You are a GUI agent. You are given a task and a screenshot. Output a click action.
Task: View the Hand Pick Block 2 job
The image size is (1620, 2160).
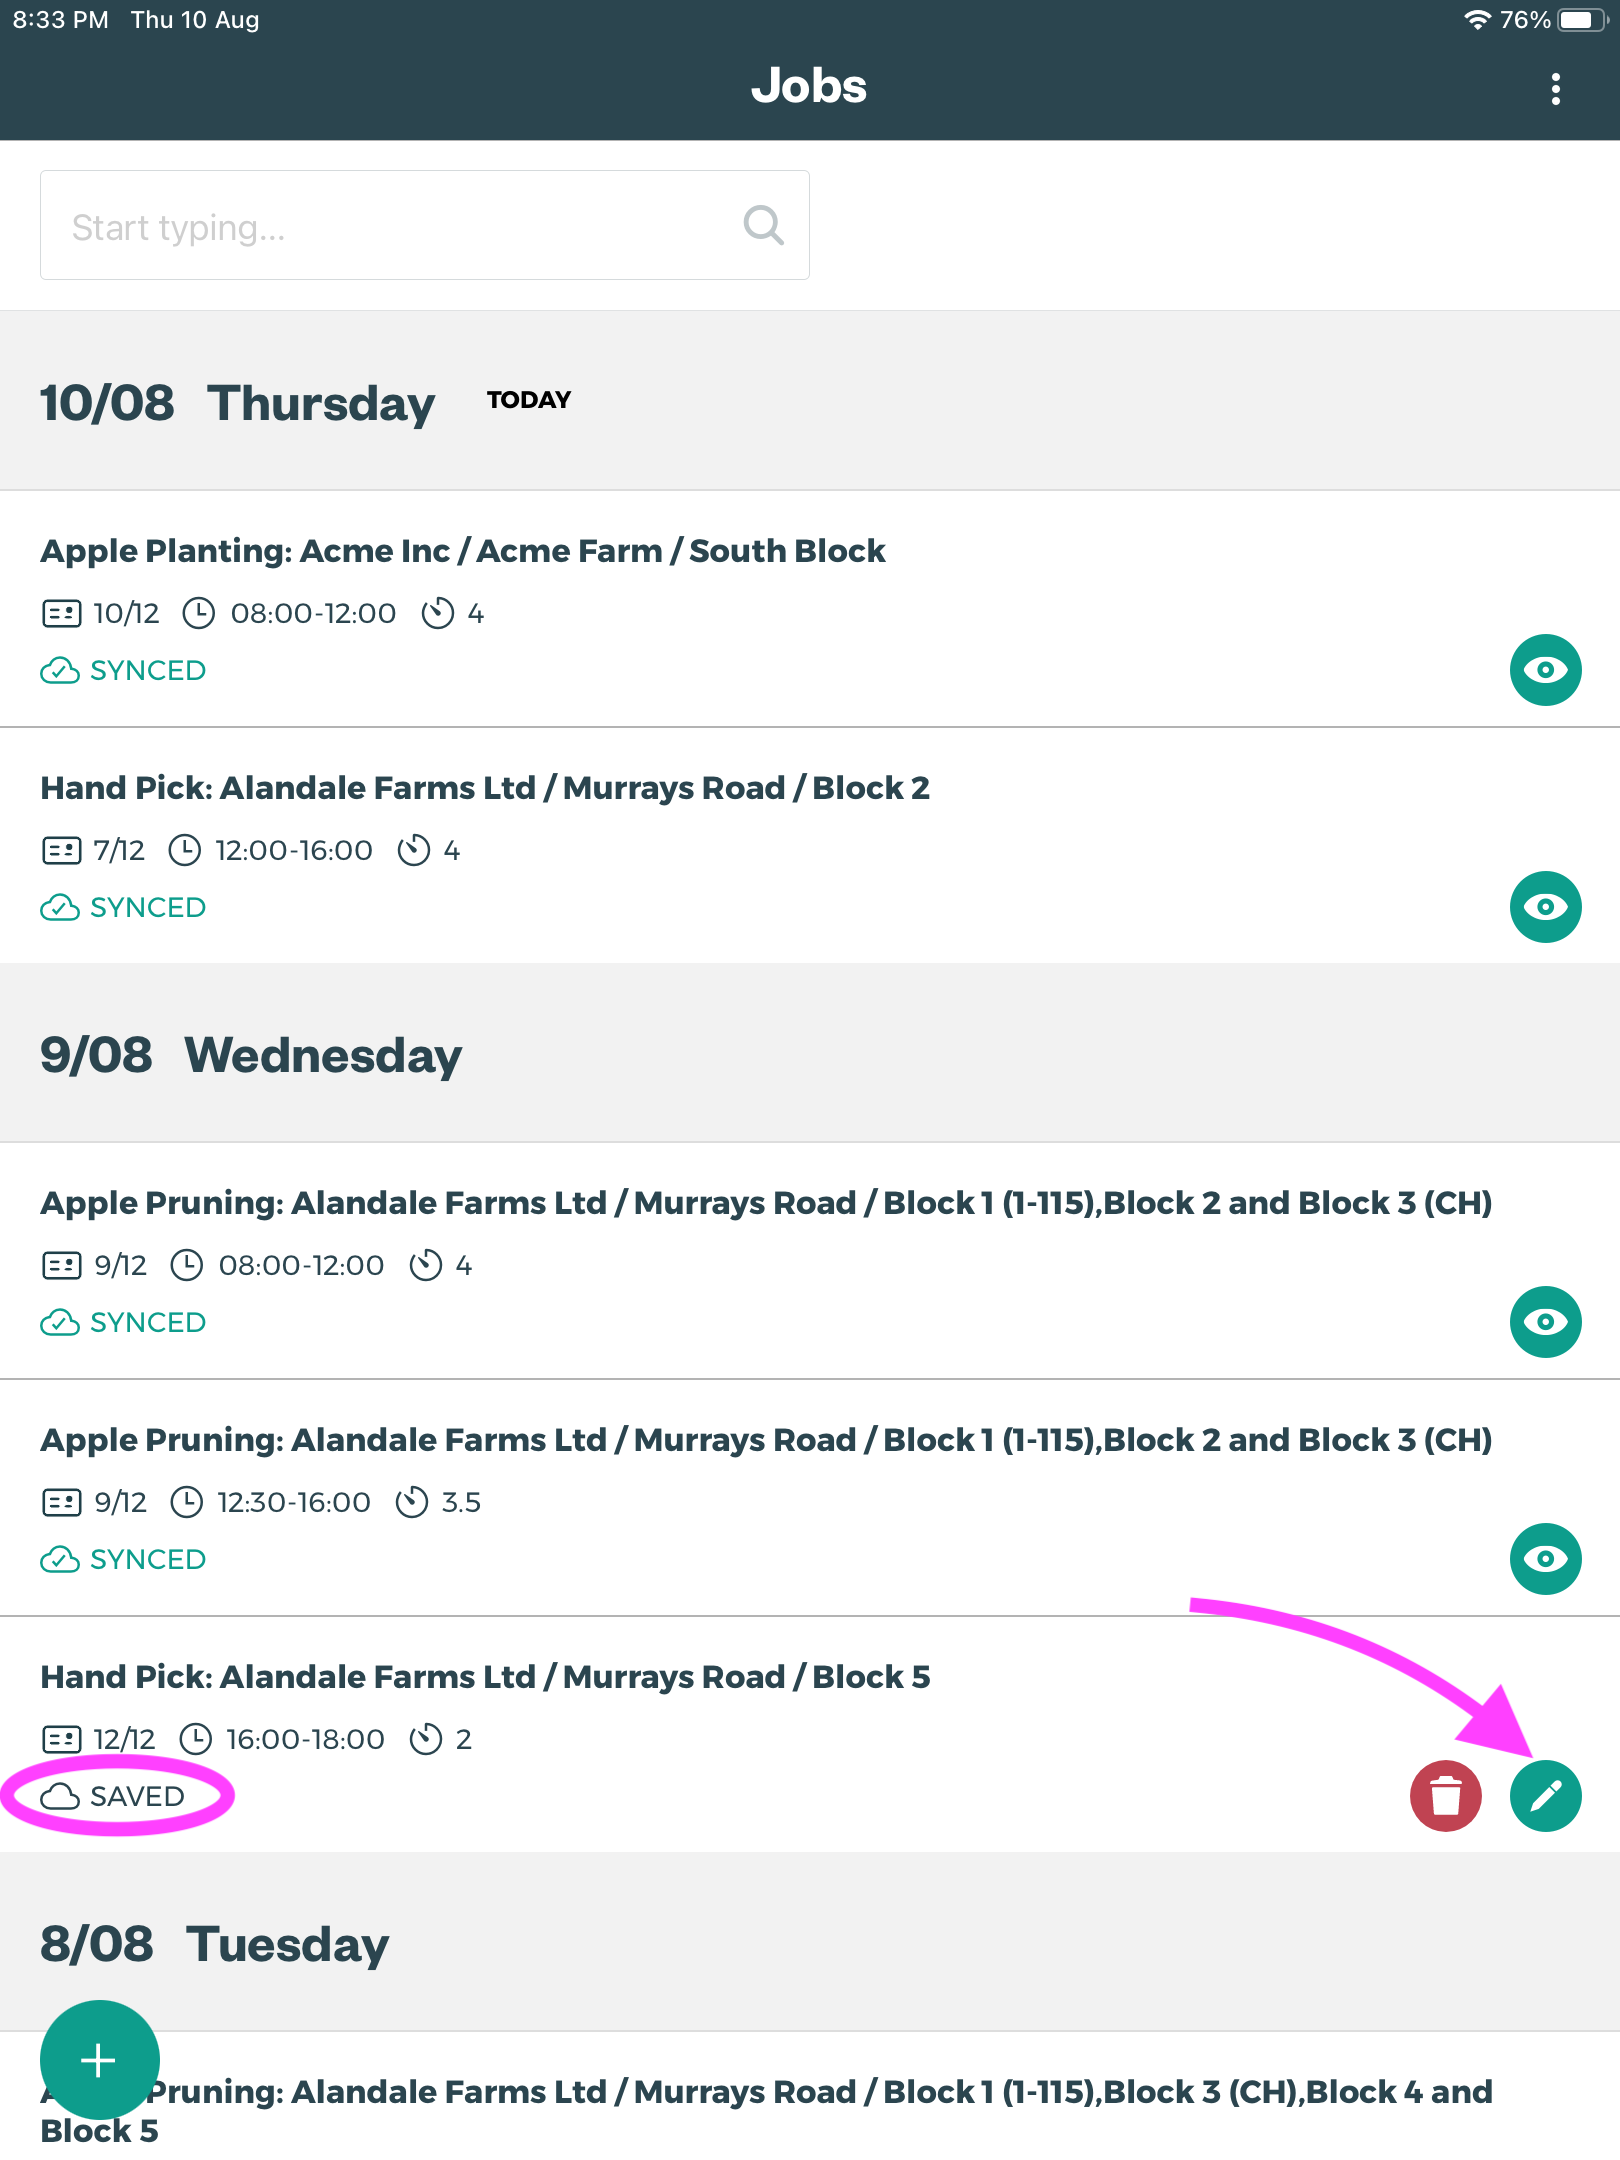1545,907
